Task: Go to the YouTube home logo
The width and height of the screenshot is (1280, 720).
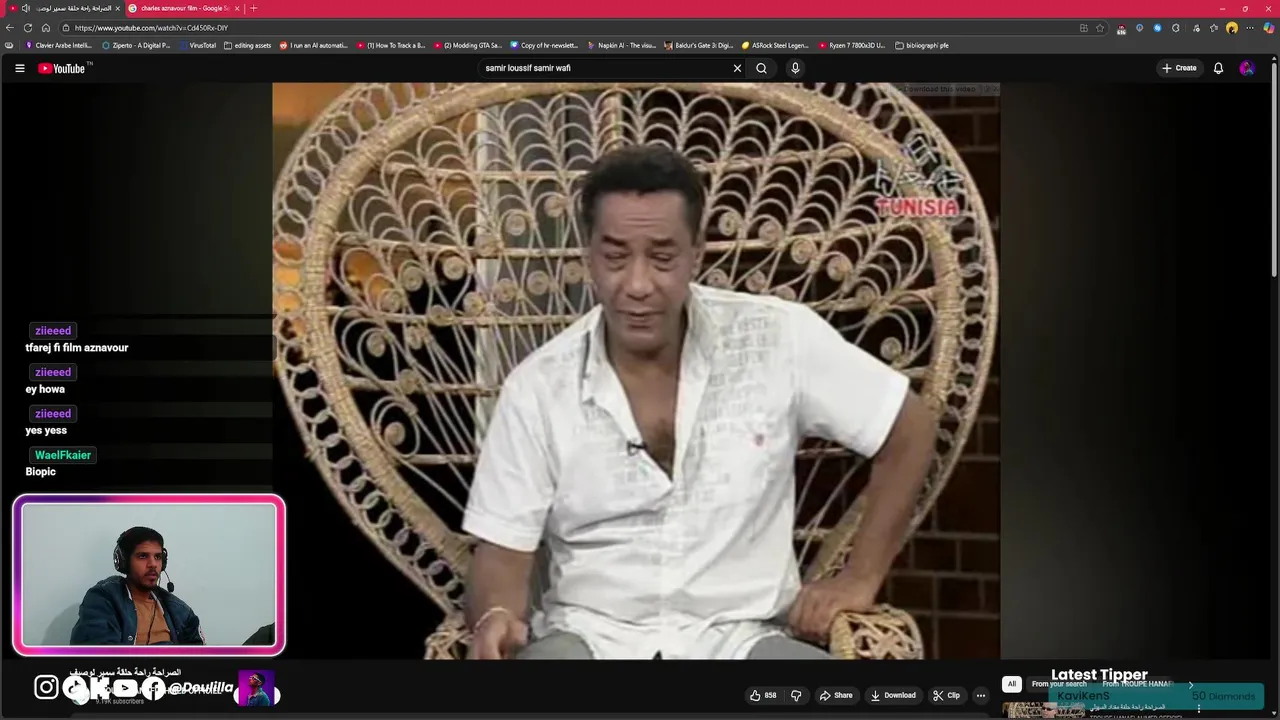Action: coord(62,68)
